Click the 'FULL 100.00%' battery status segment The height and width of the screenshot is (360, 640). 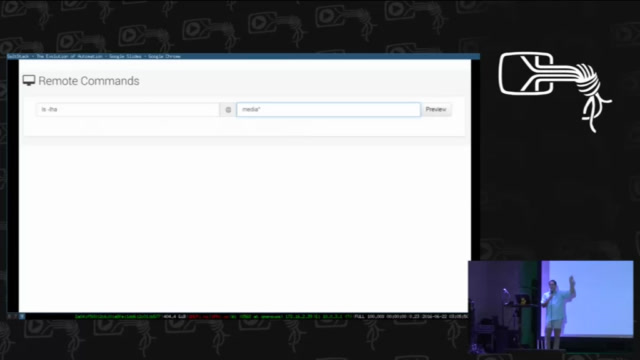point(370,316)
